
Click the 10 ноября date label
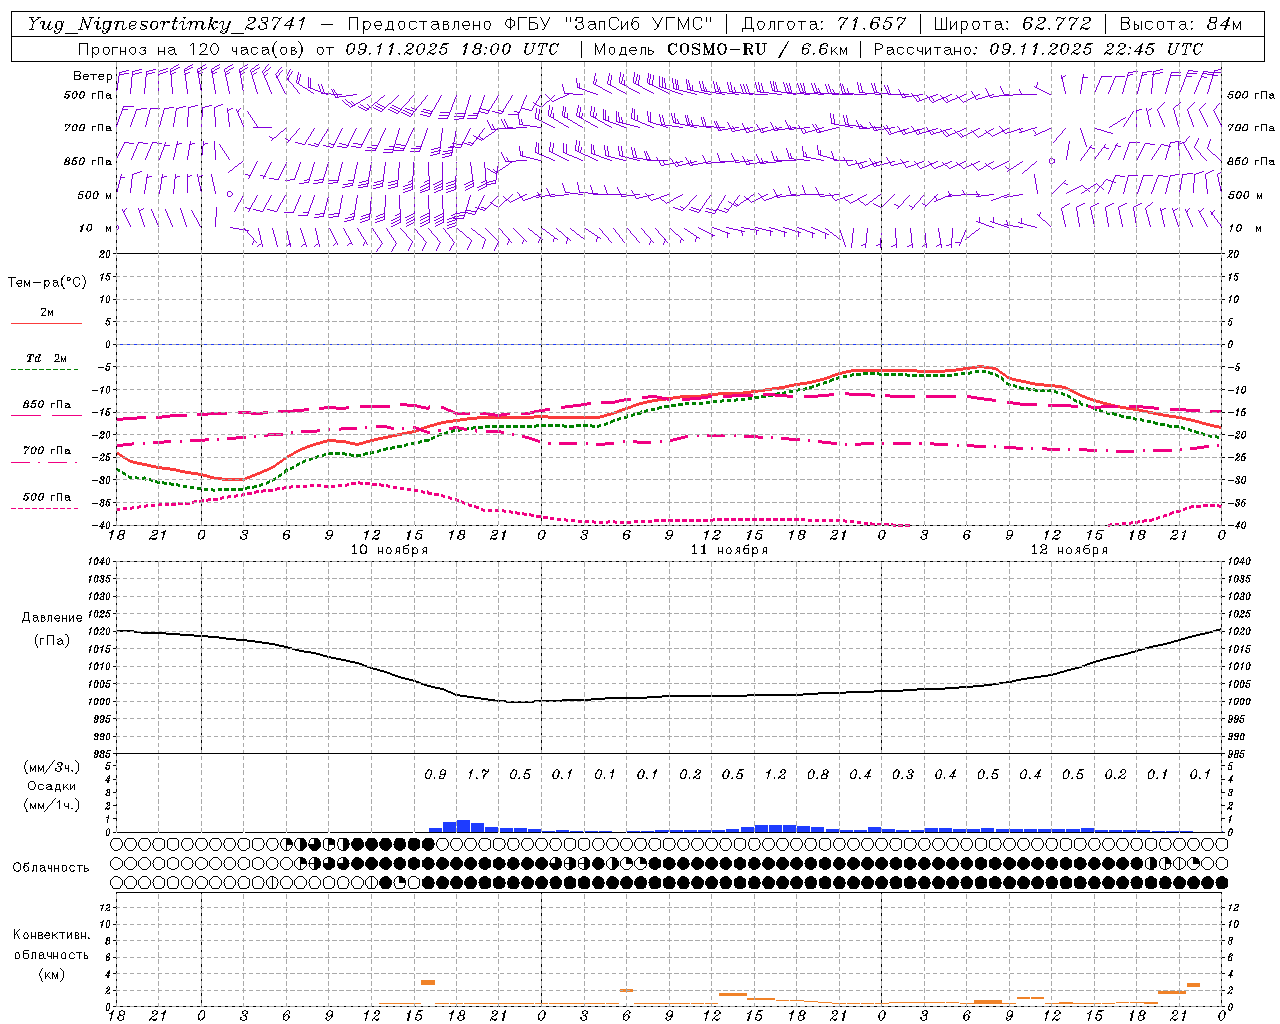[x=389, y=550]
